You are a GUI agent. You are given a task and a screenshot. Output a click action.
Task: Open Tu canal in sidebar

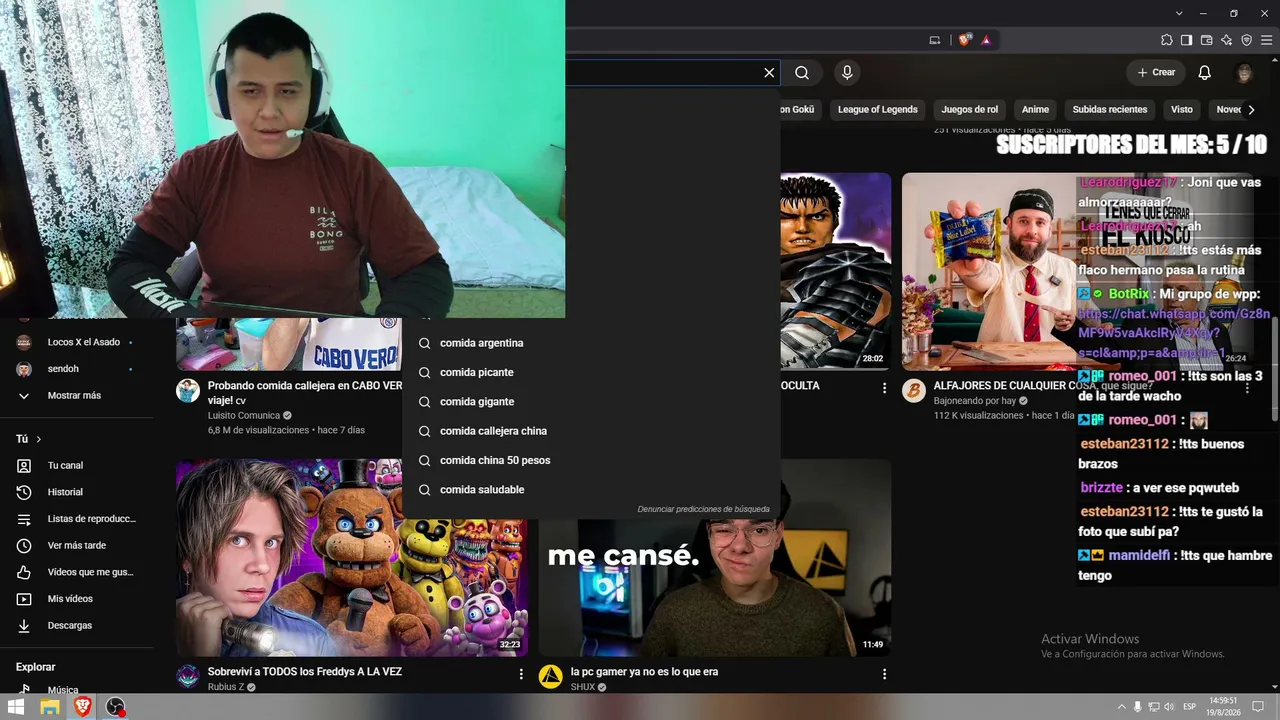point(77,465)
